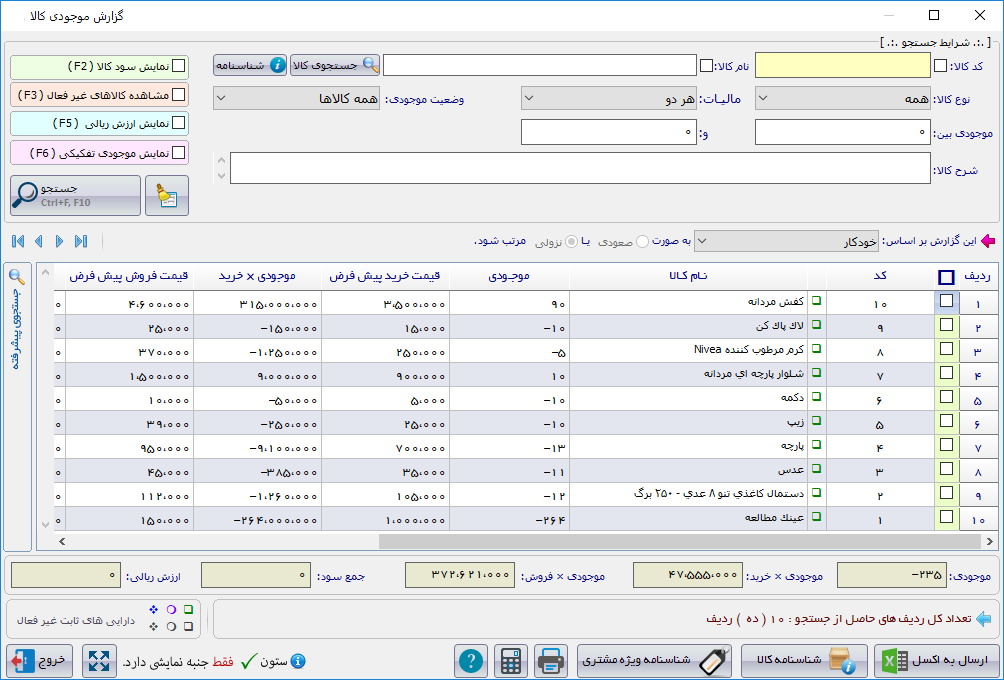
Task: Click green square icon of پارچه row
Action: 816,444
